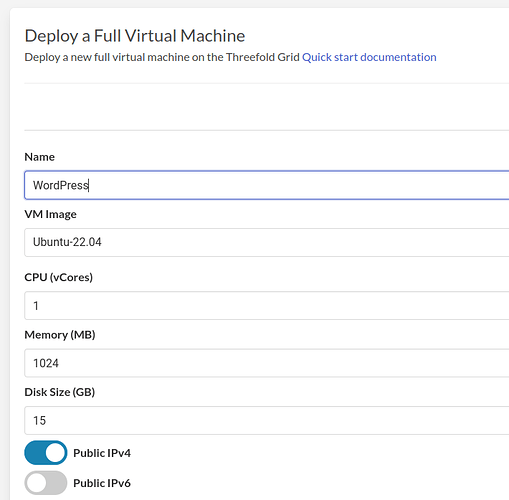The height and width of the screenshot is (500, 509).
Task: Click the CPU (vCores) label
Action: 59,277
